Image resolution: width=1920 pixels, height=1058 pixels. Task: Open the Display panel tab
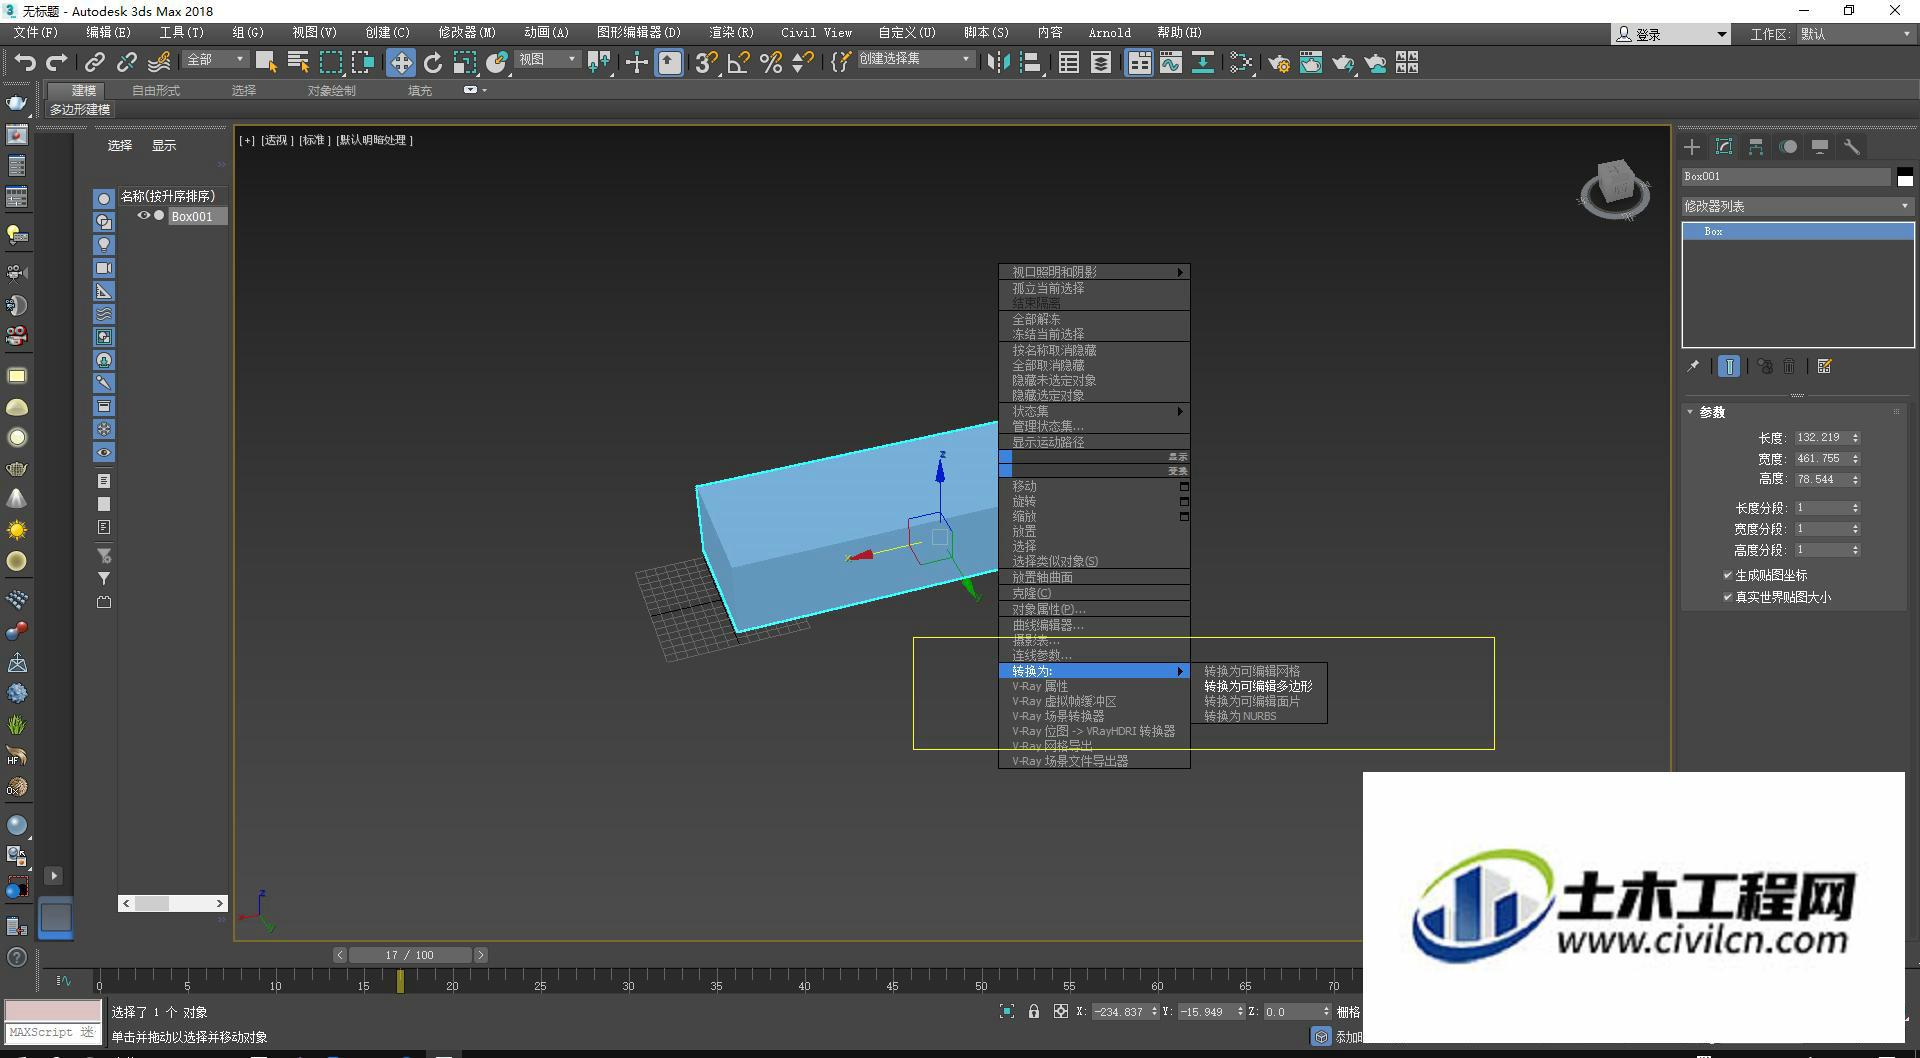click(x=1820, y=147)
